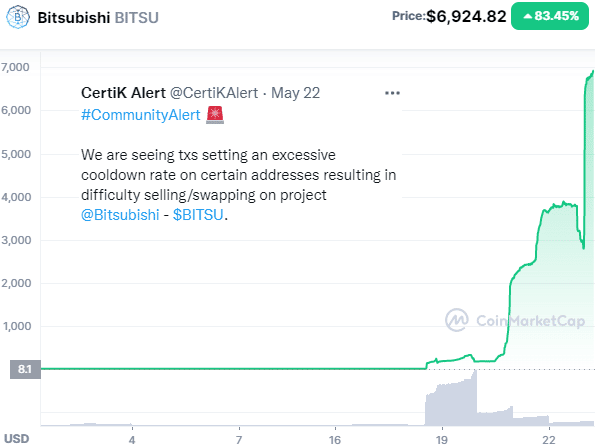Screen dimensions: 596x447
Task: Click the red siren alert emoji
Action: (215, 115)
